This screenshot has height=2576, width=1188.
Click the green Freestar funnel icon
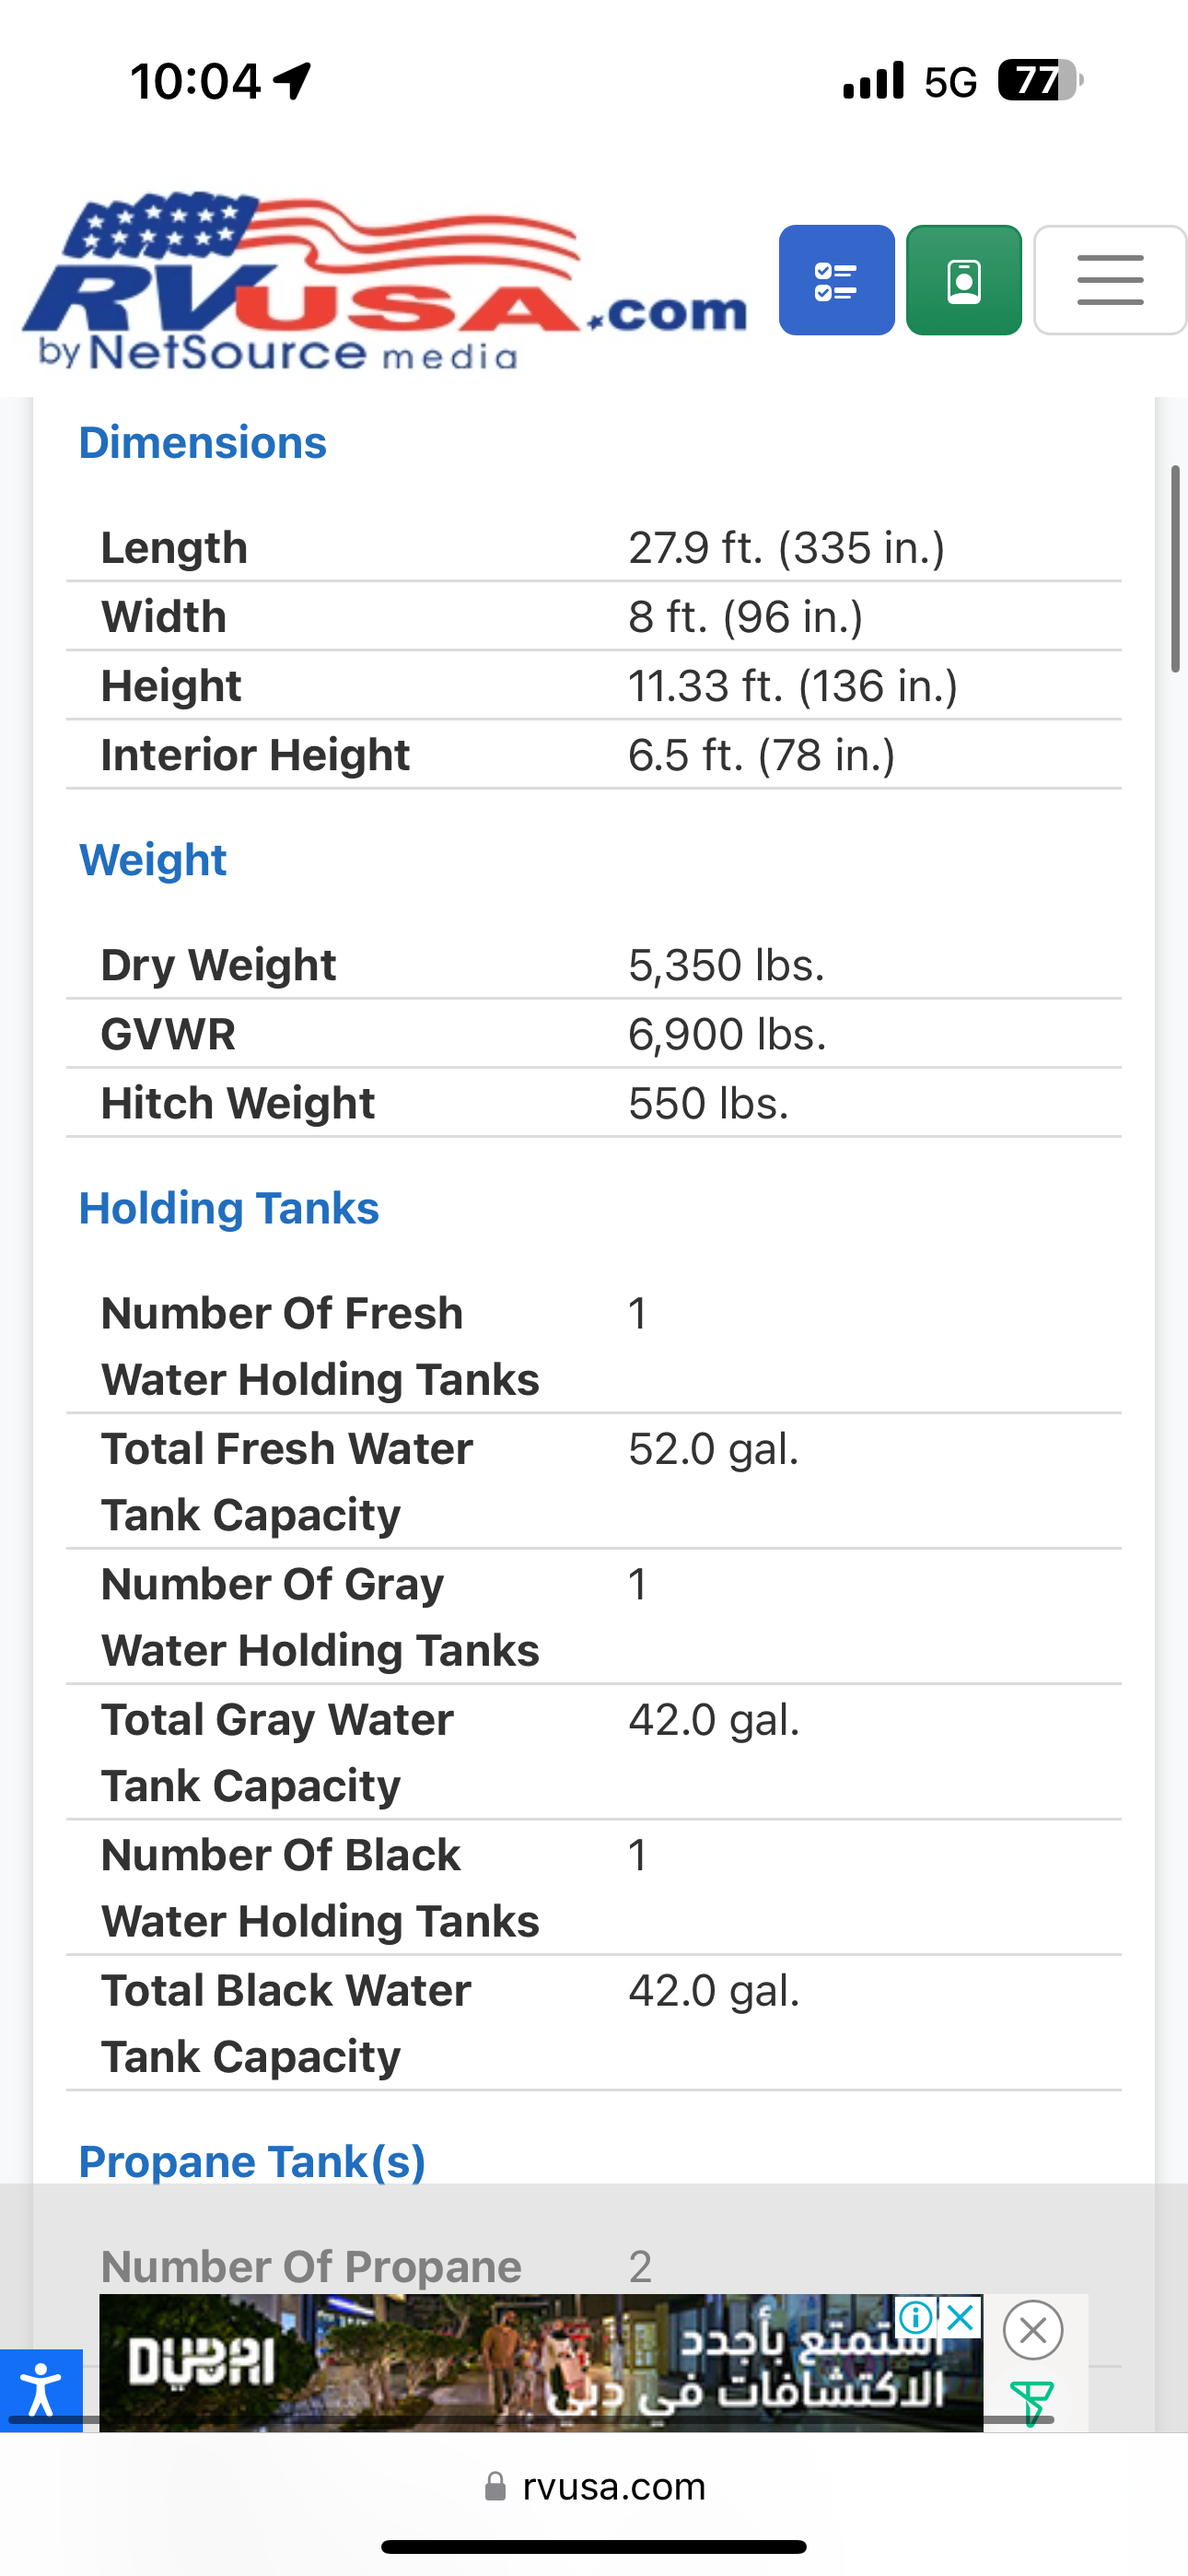click(1031, 2402)
